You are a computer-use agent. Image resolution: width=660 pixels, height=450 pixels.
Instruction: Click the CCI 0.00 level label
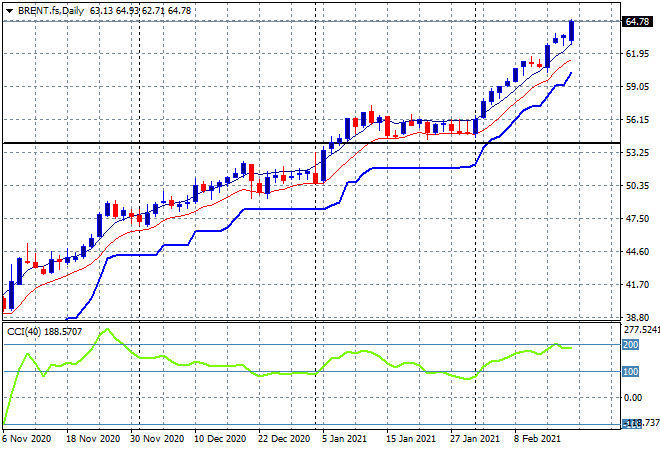[x=633, y=398]
